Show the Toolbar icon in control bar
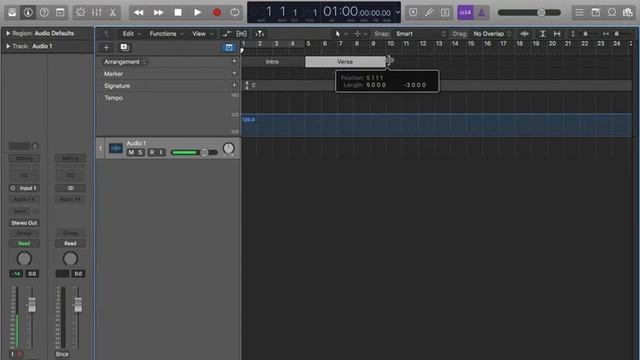640x360 pixels. tap(60, 12)
